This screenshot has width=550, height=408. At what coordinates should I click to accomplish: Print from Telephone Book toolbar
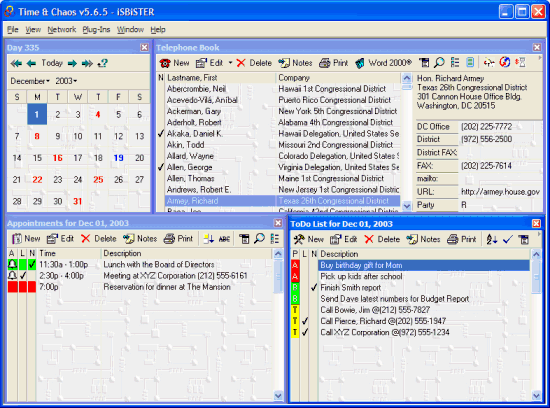click(x=334, y=63)
